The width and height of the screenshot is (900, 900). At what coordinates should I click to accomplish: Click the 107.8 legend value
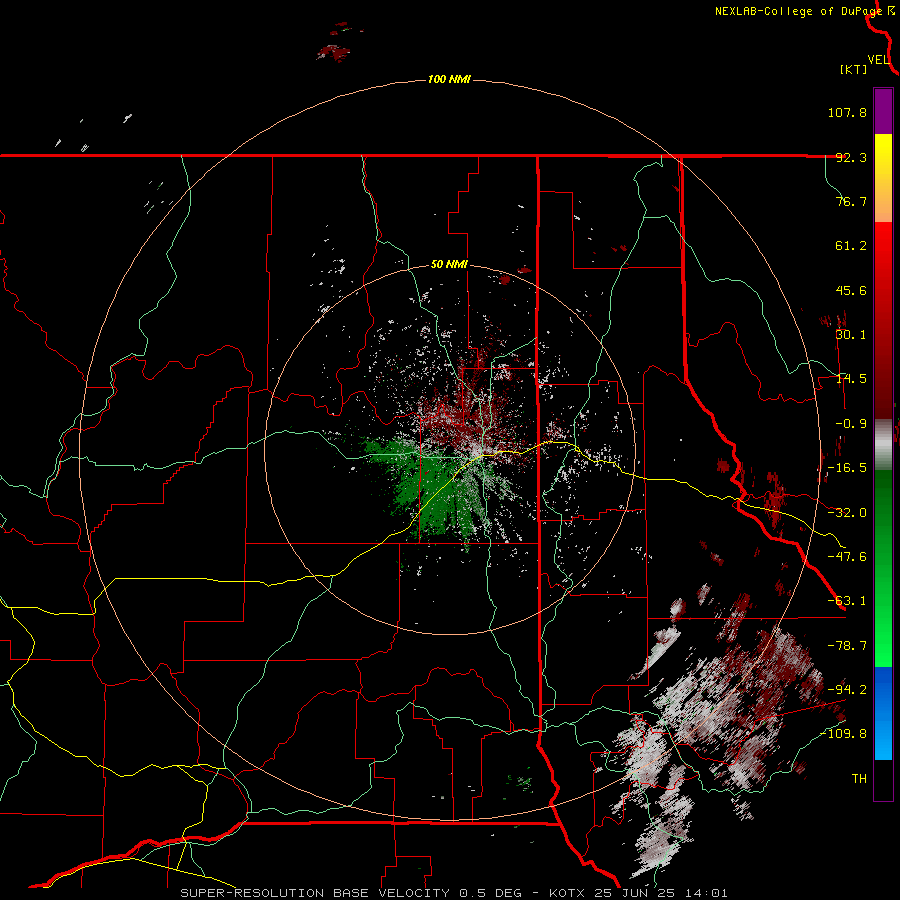click(847, 112)
